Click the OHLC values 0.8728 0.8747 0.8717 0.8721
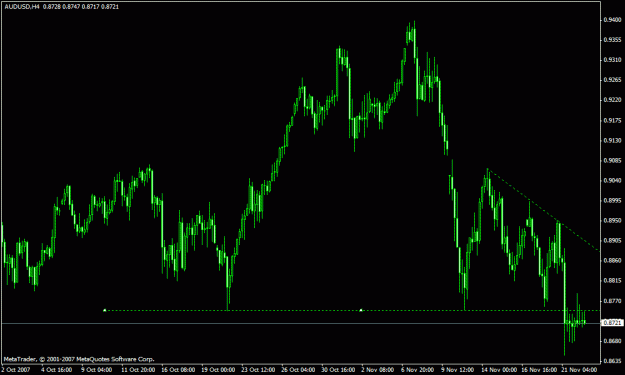This screenshot has height=375, width=625. 81,6
